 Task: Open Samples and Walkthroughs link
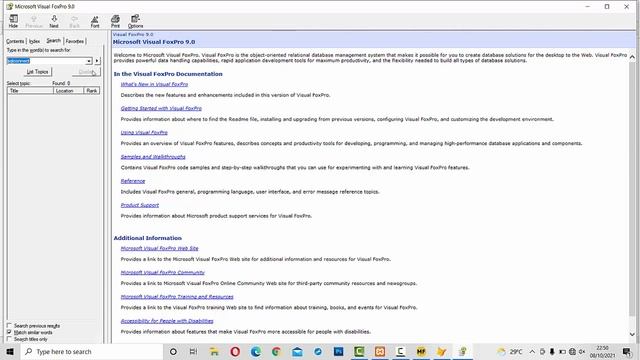click(153, 157)
